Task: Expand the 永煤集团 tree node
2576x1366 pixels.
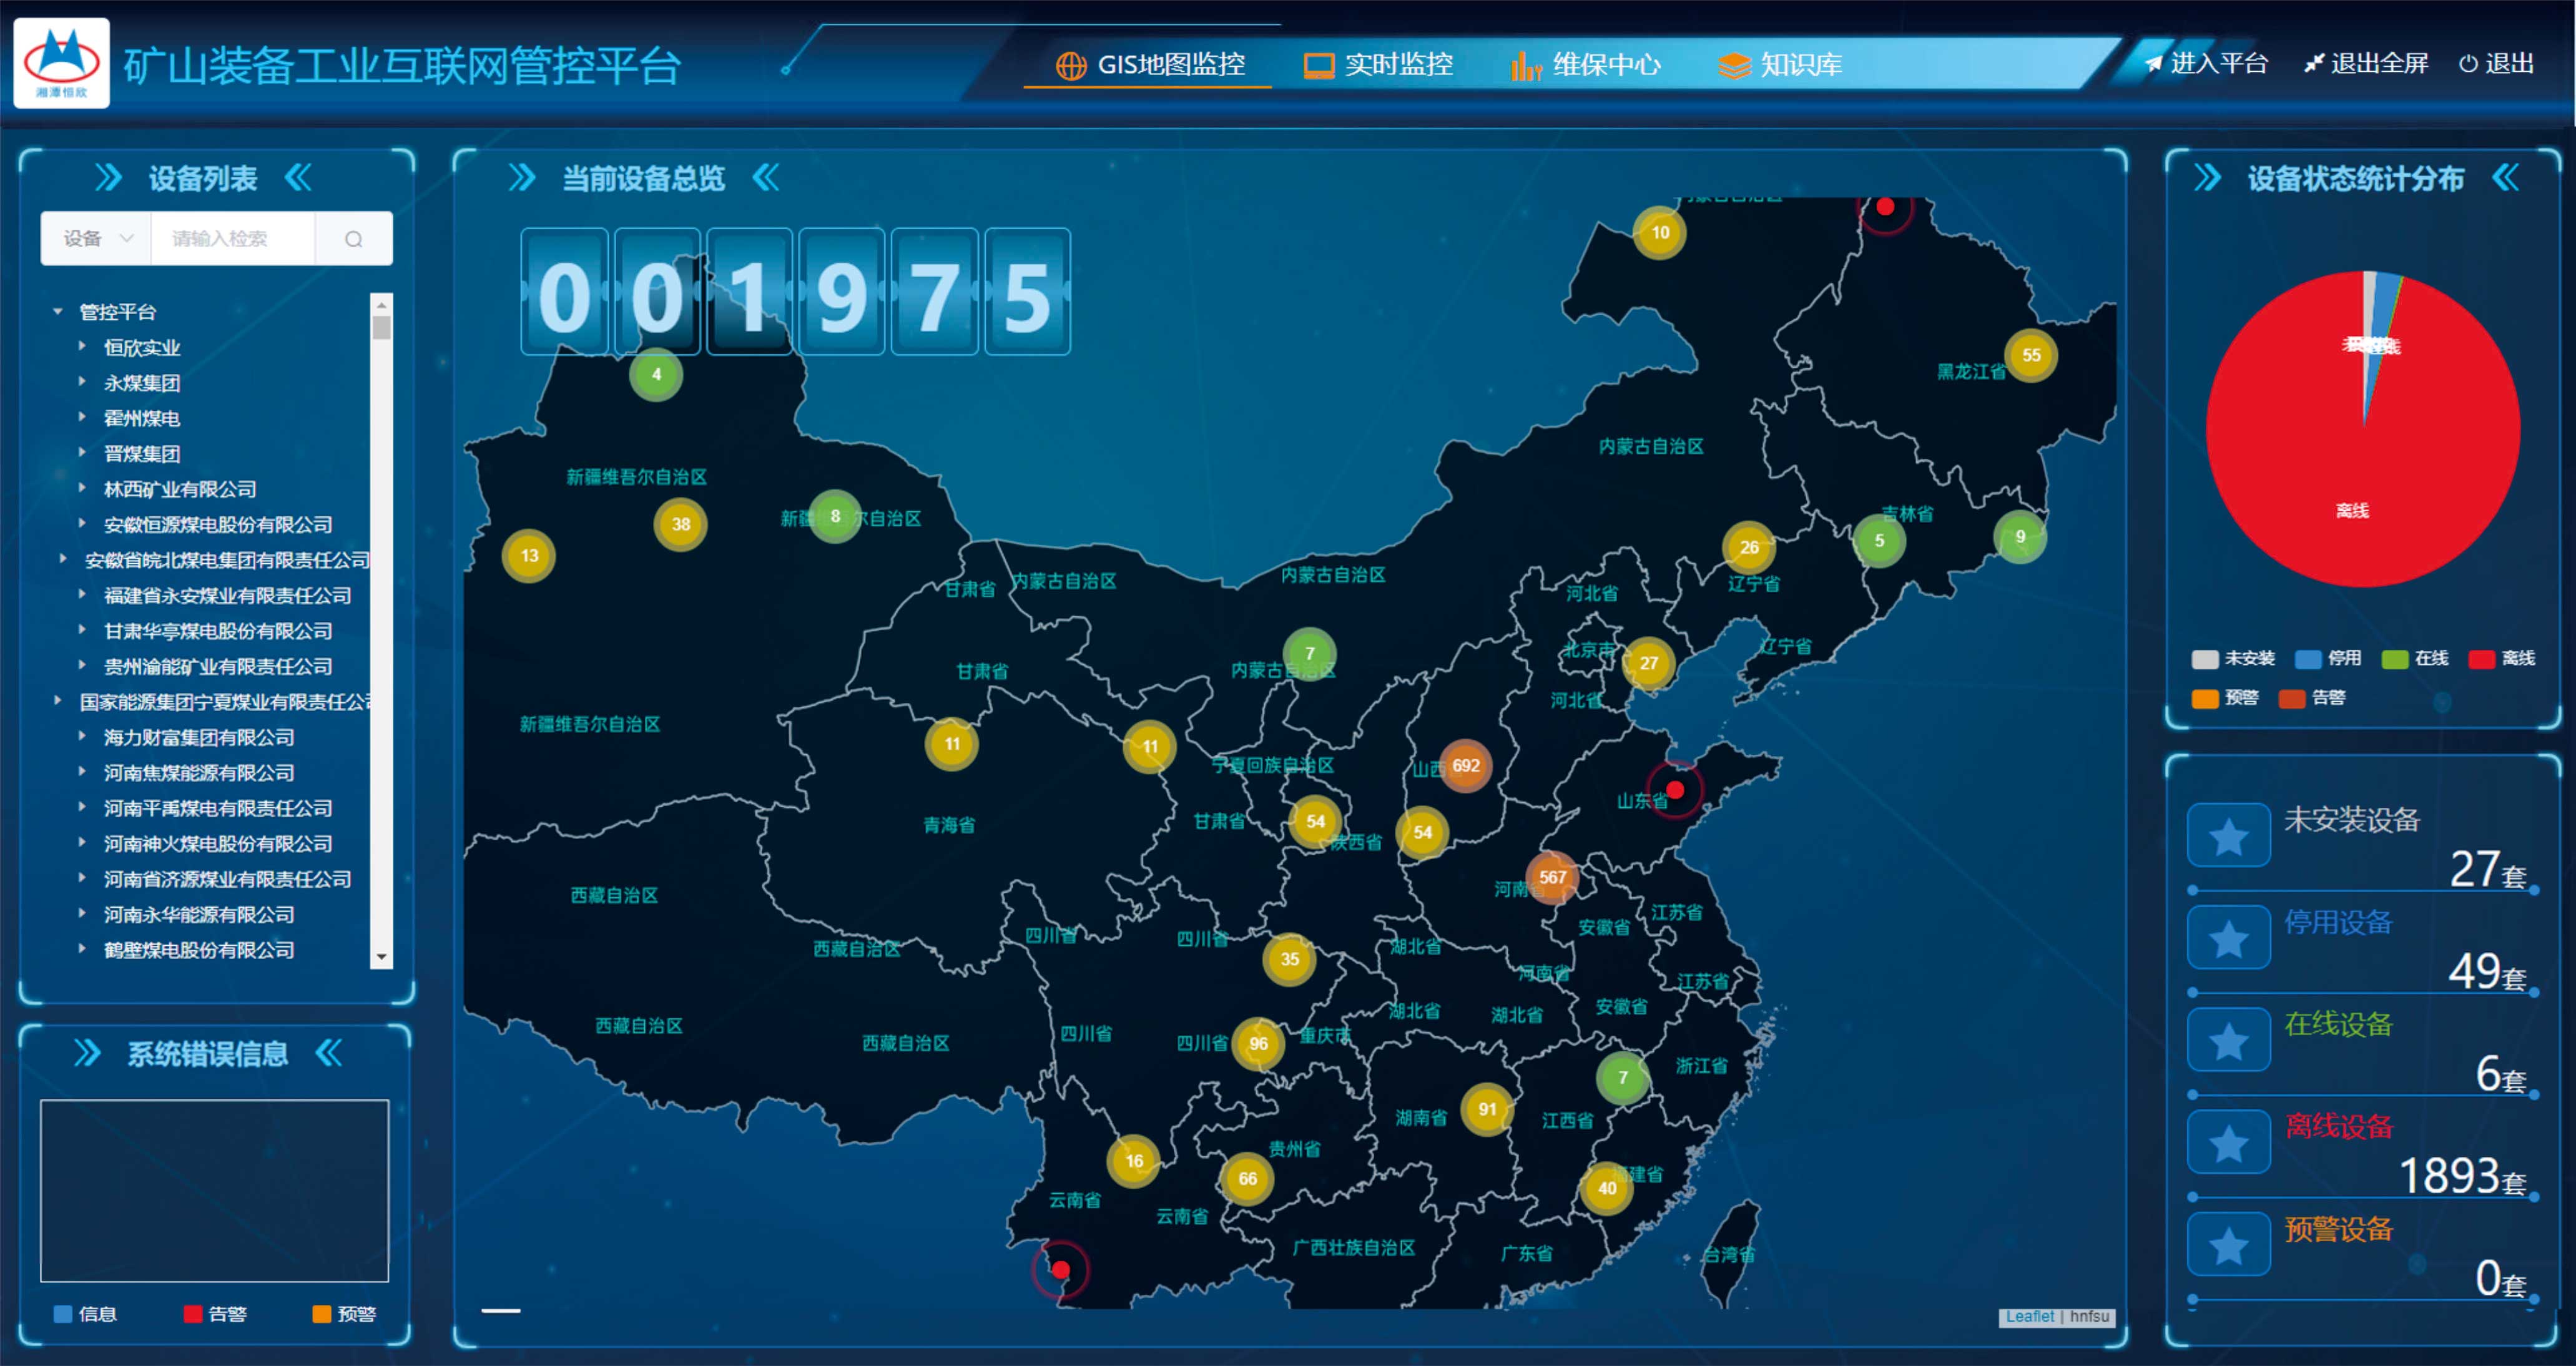Action: tap(82, 382)
